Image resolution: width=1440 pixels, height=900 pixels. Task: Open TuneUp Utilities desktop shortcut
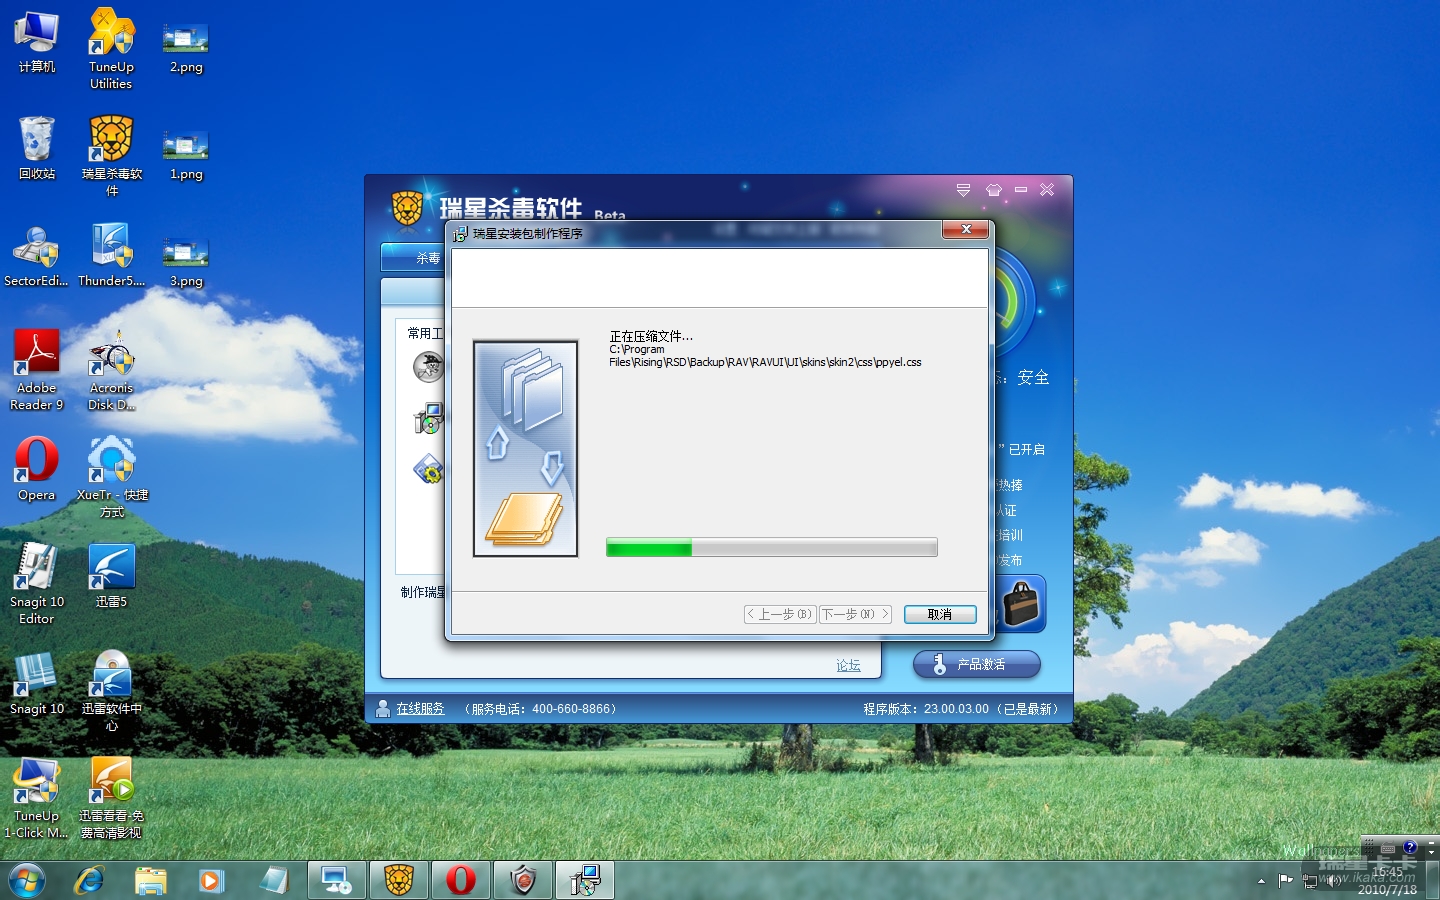[x=111, y=50]
